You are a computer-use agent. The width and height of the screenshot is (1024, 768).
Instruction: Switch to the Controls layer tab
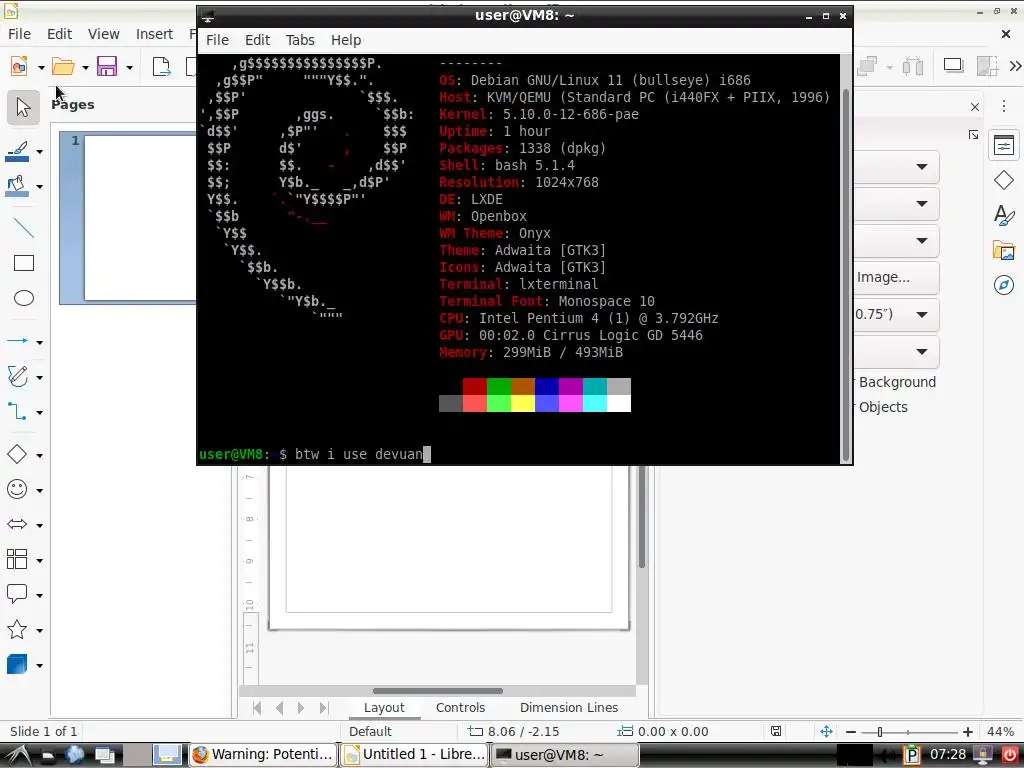(x=460, y=707)
